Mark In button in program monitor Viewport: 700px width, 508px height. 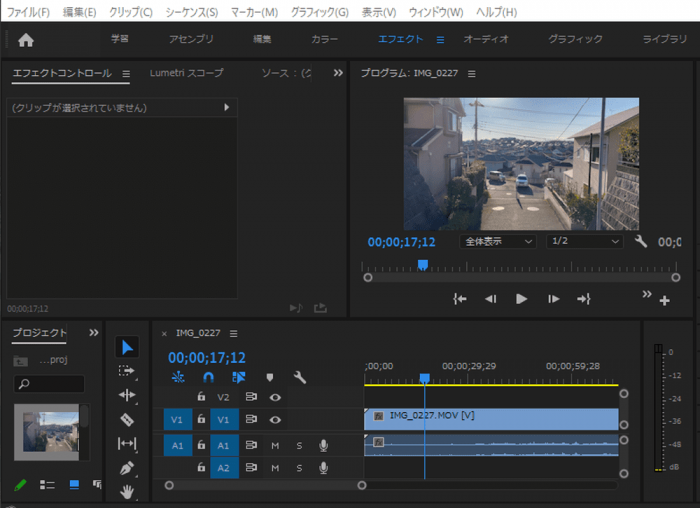(459, 299)
